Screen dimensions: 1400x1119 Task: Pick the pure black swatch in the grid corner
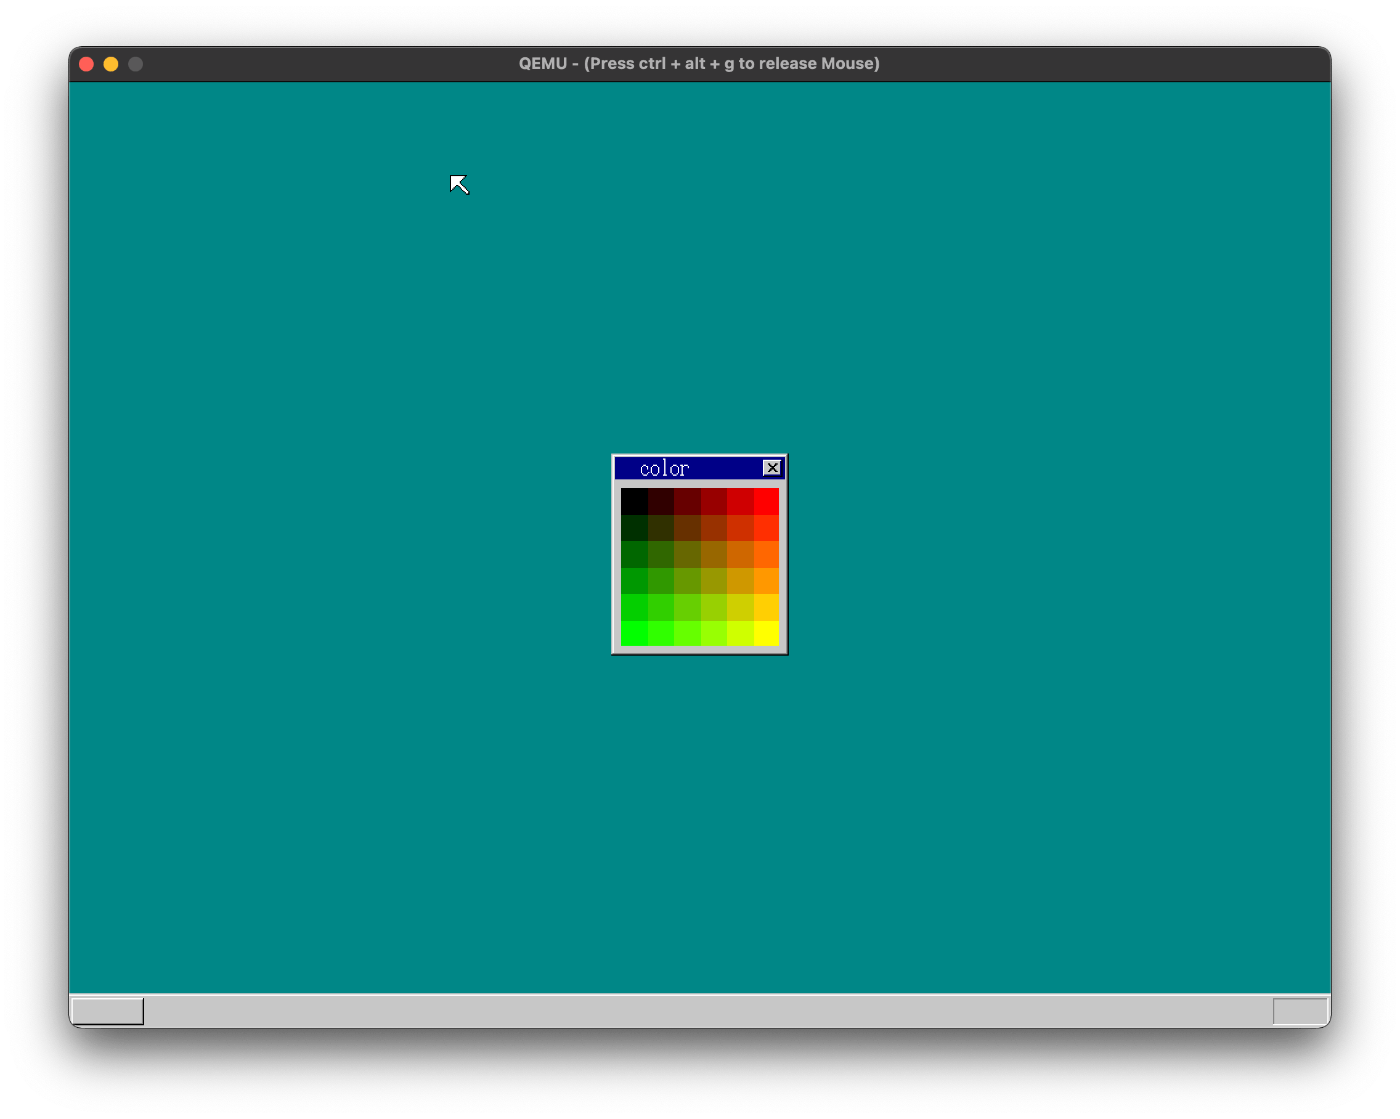[x=634, y=501]
